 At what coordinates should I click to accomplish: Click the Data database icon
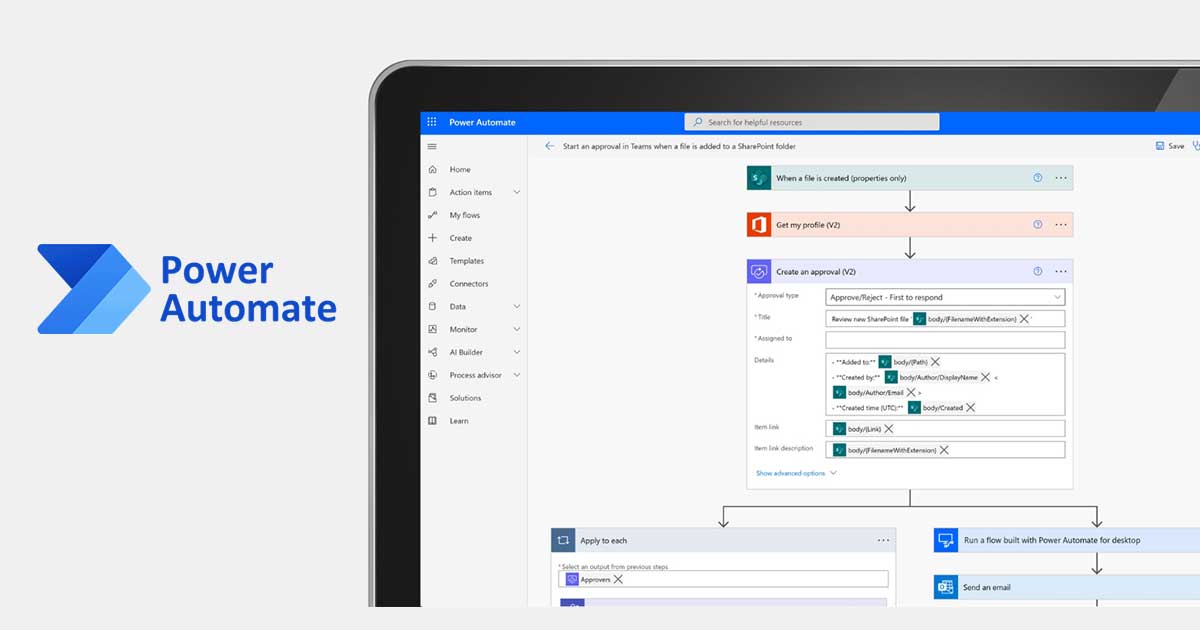[x=432, y=306]
